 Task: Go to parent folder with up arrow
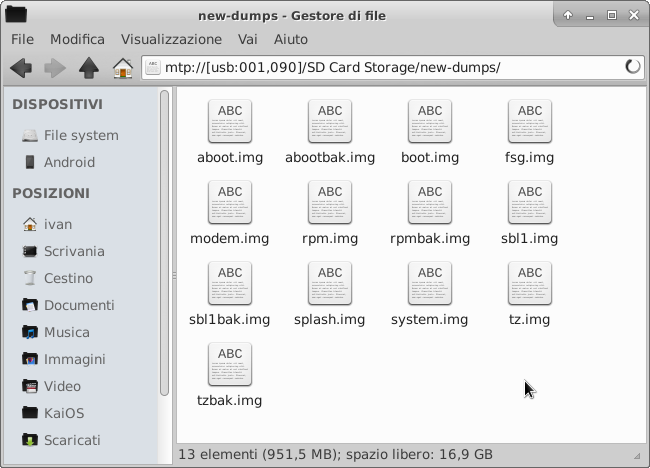pyautogui.click(x=89, y=68)
